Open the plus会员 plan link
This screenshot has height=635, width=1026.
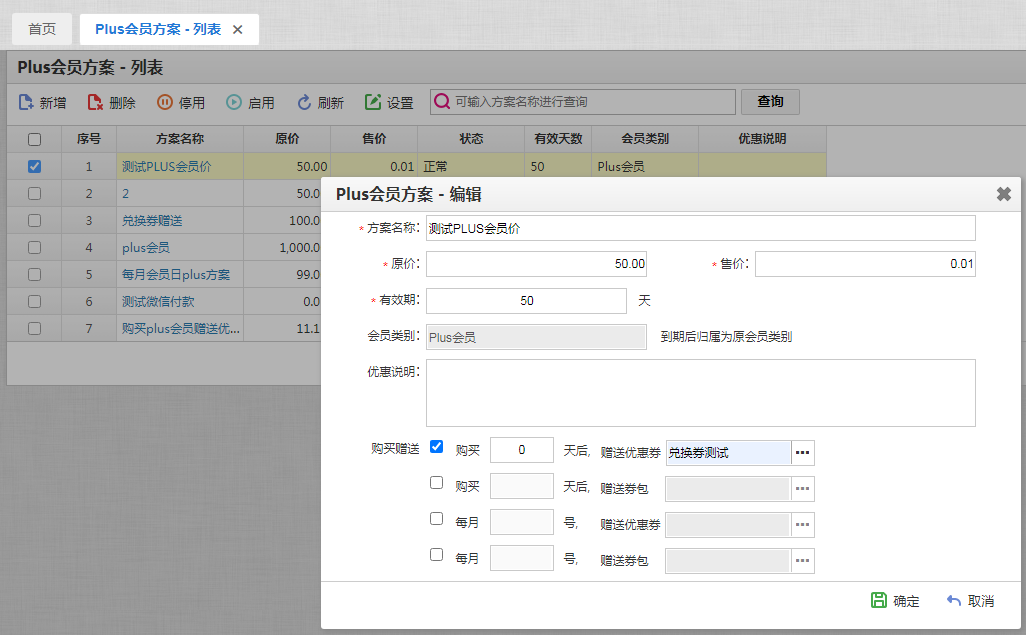pyautogui.click(x=145, y=247)
